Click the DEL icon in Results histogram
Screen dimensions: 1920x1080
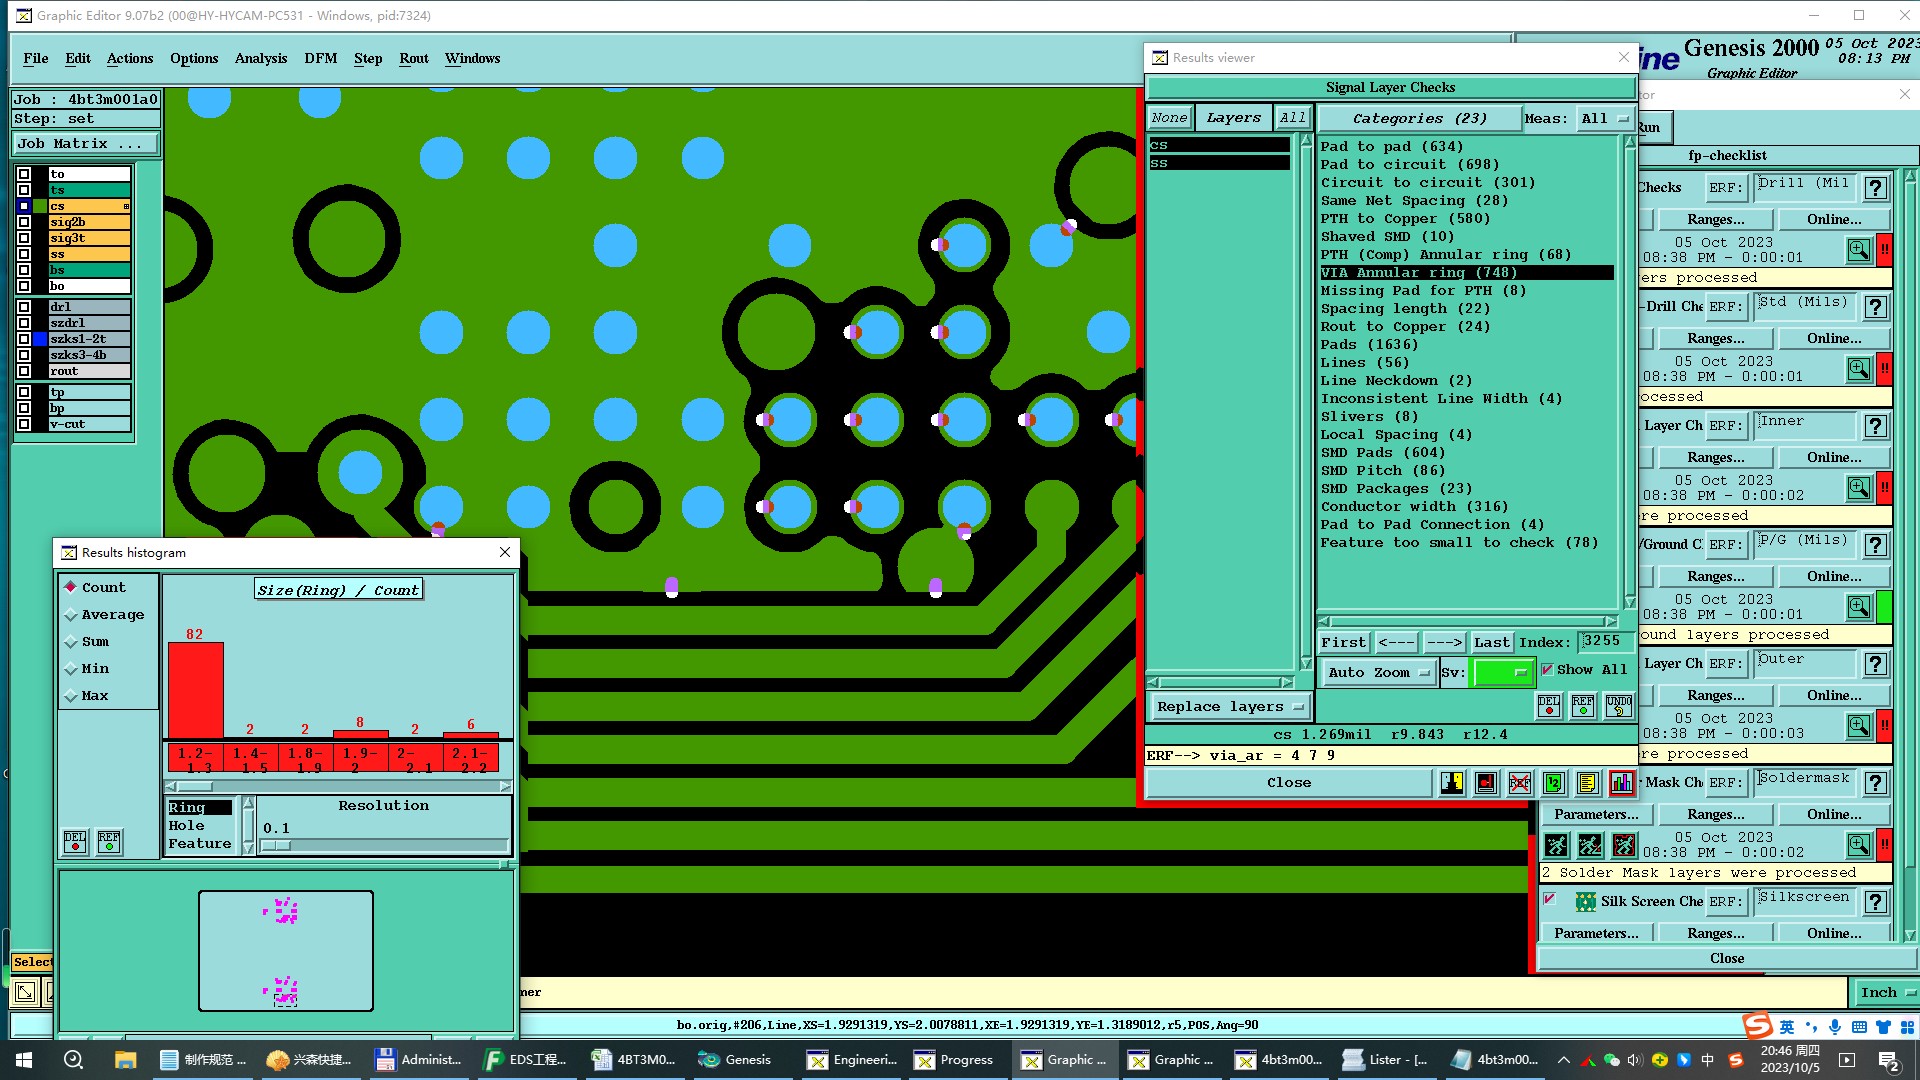[75, 842]
